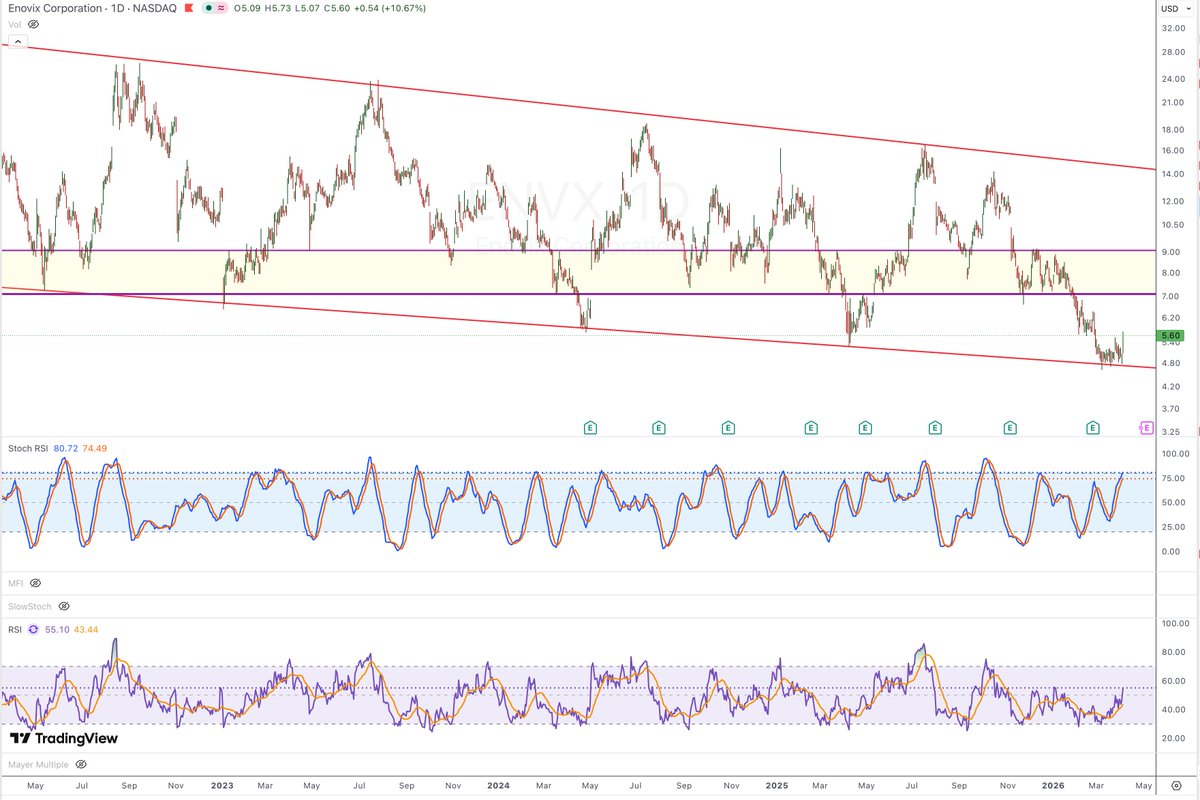1200x800 pixels.
Task: Click the 2023 label on time axis
Action: coord(222,787)
